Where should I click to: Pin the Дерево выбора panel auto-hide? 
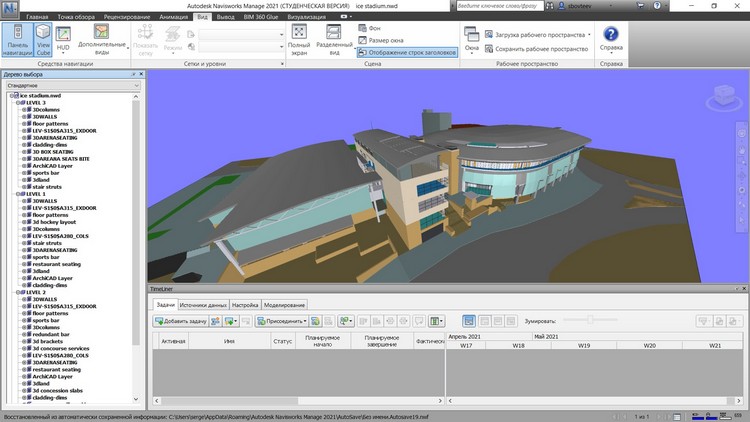(x=133, y=74)
